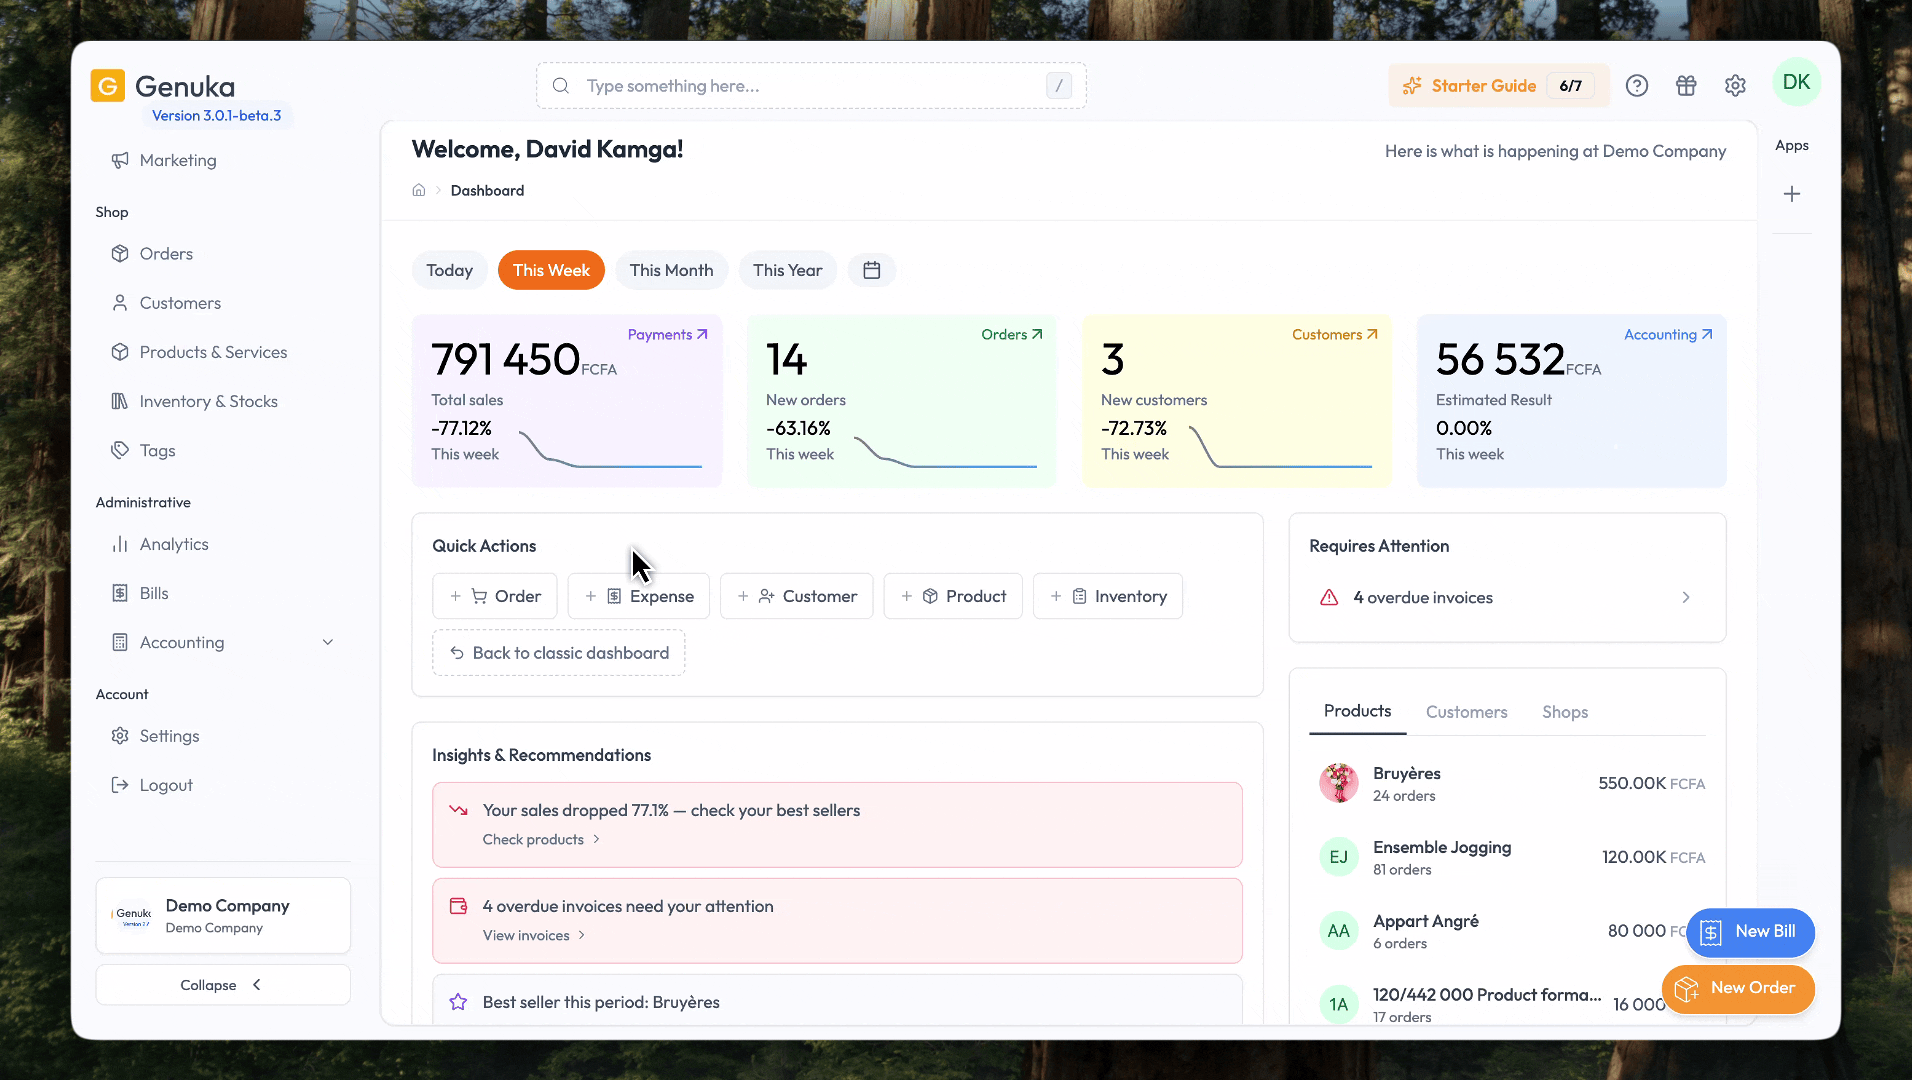The image size is (1912, 1080).
Task: Open the Payments link on sales card
Action: (667, 334)
